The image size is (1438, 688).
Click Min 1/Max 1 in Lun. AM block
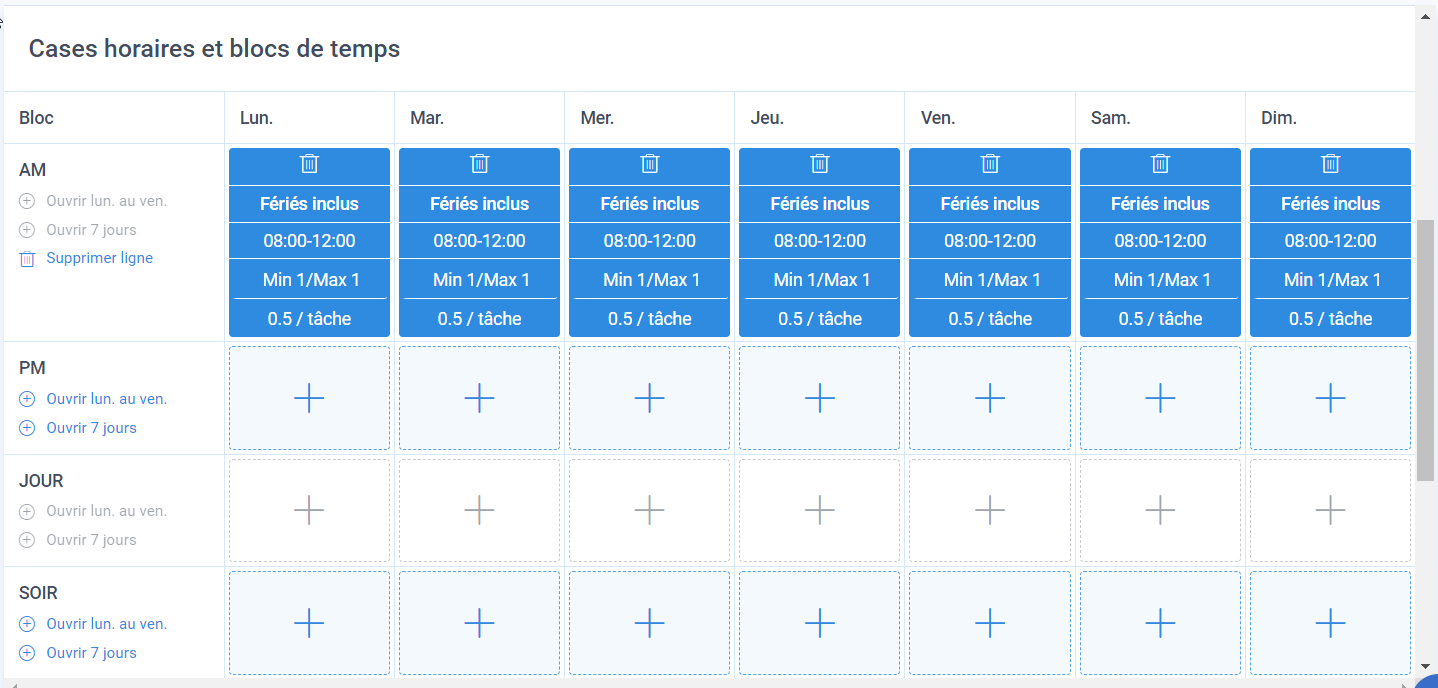309,280
